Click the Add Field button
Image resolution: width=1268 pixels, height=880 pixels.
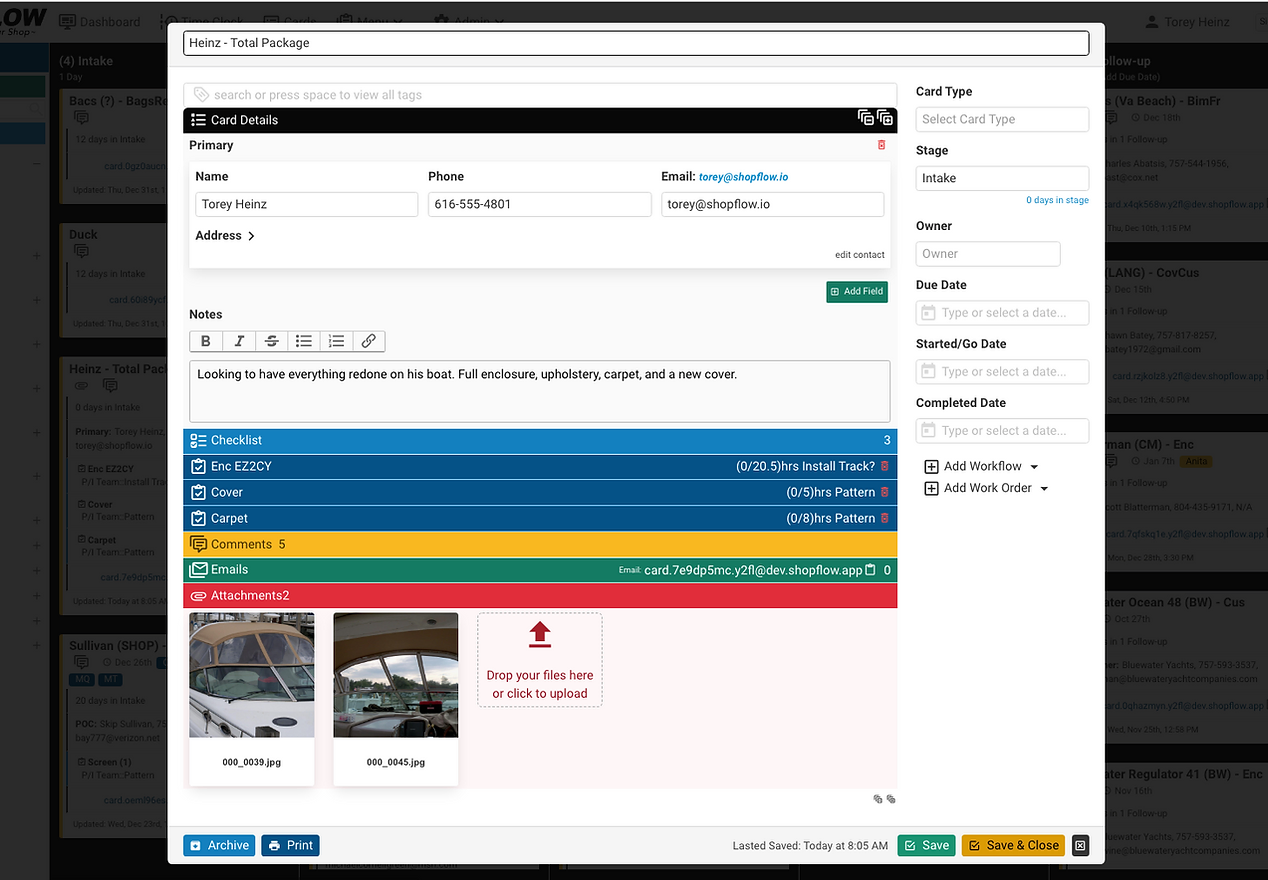857,291
